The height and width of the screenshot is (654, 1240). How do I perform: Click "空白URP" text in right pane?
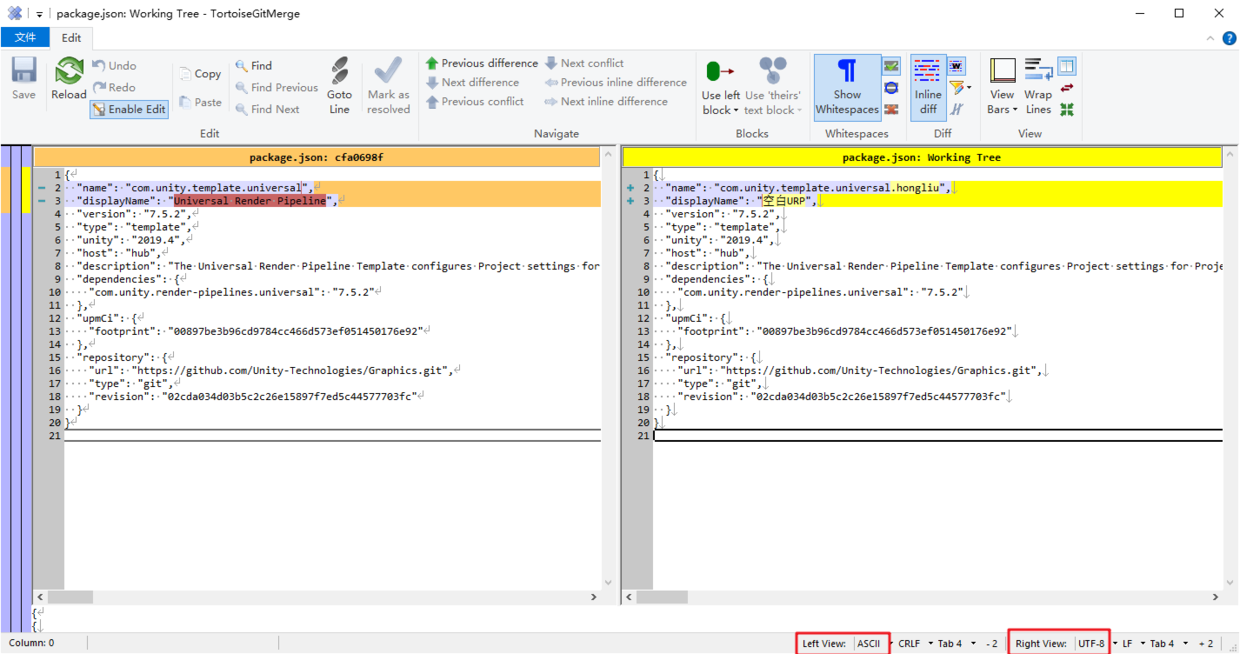(785, 201)
